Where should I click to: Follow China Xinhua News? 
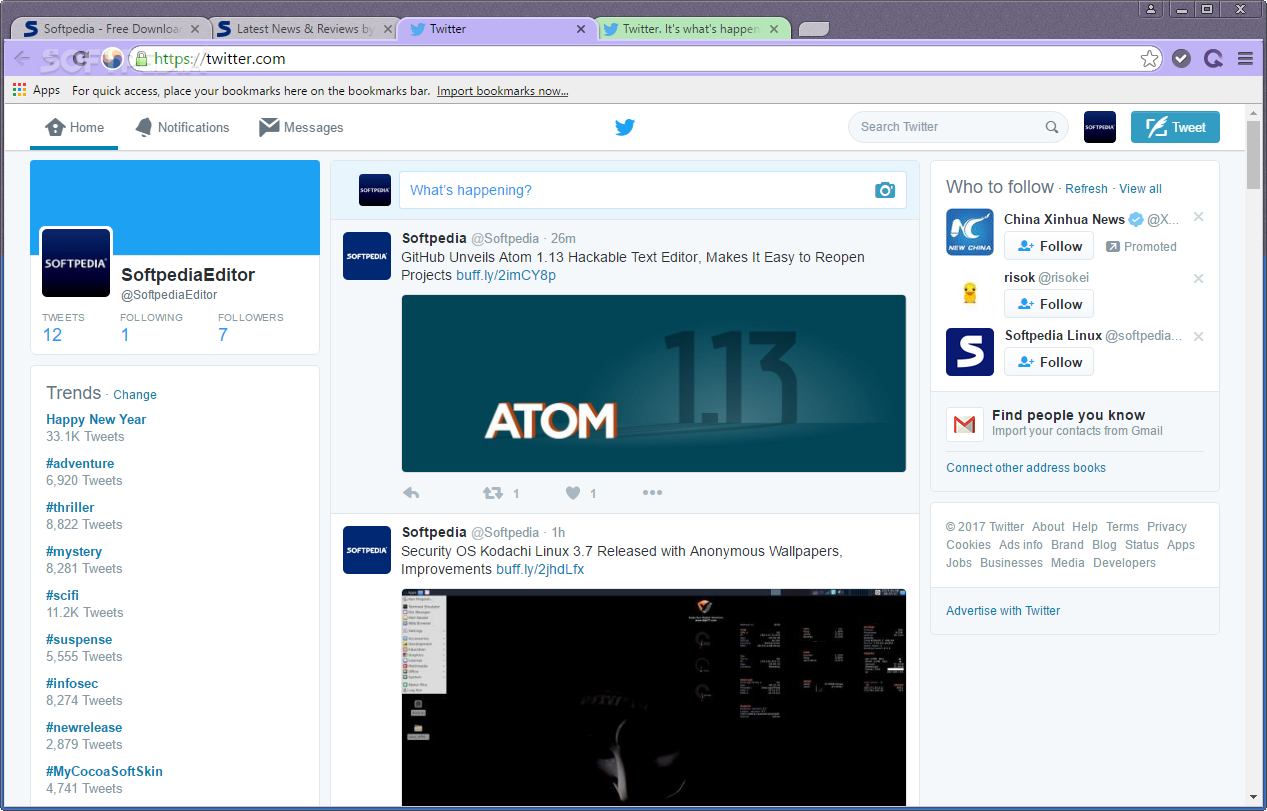point(1049,246)
